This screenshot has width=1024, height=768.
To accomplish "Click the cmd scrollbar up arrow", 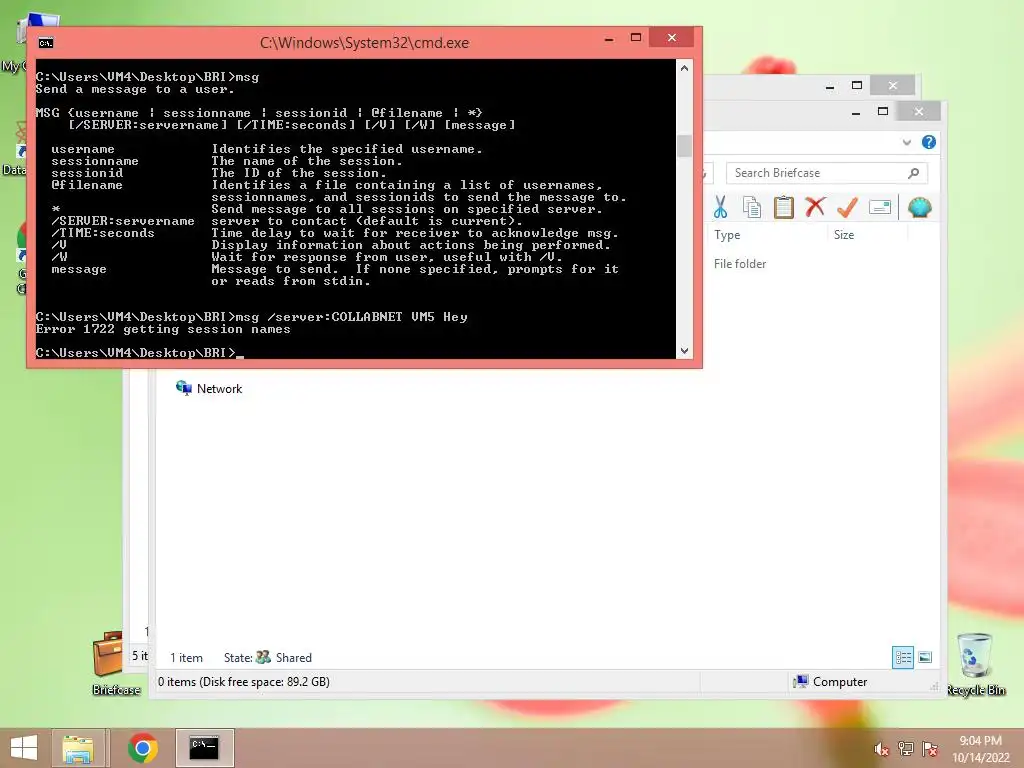I will [684, 68].
